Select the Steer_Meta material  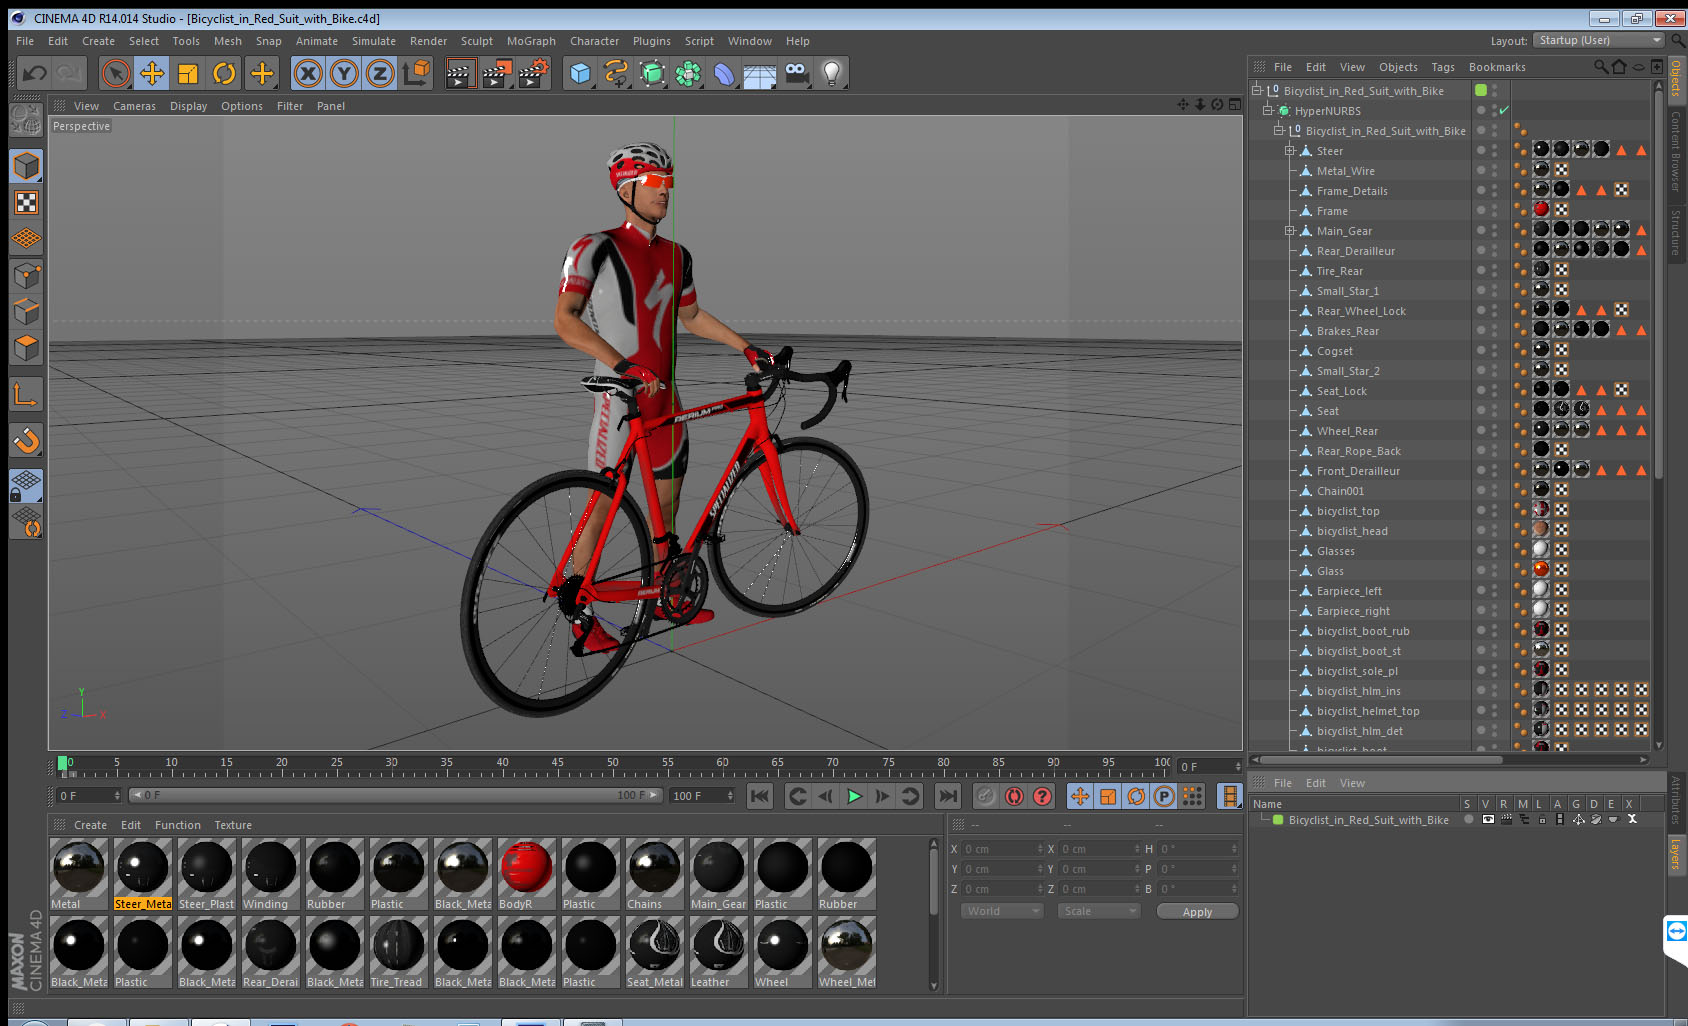142,874
